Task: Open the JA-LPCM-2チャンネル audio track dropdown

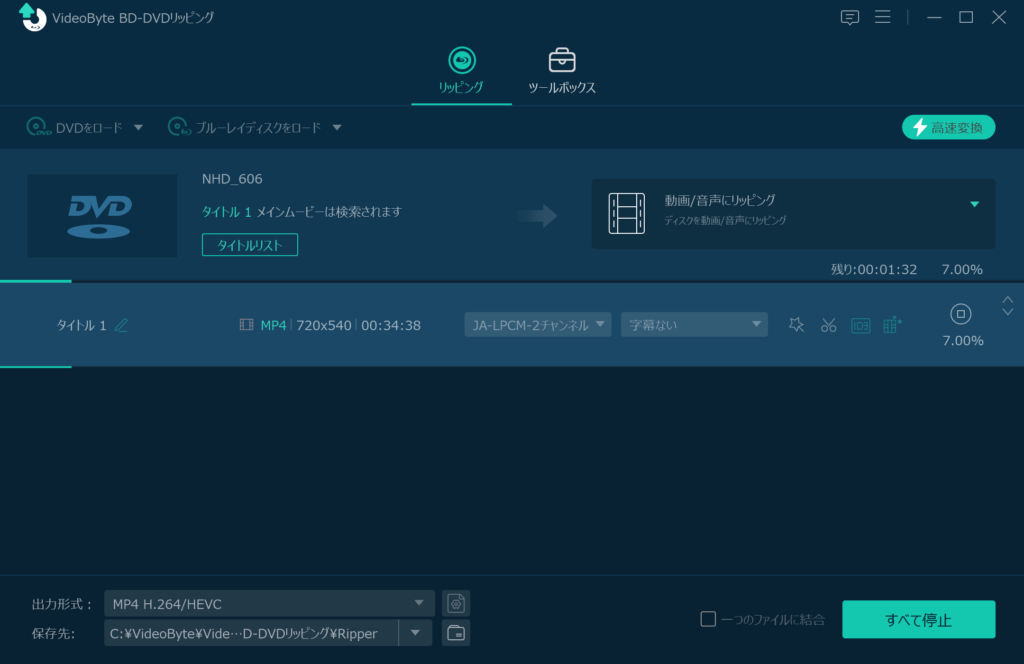Action: [x=537, y=324]
